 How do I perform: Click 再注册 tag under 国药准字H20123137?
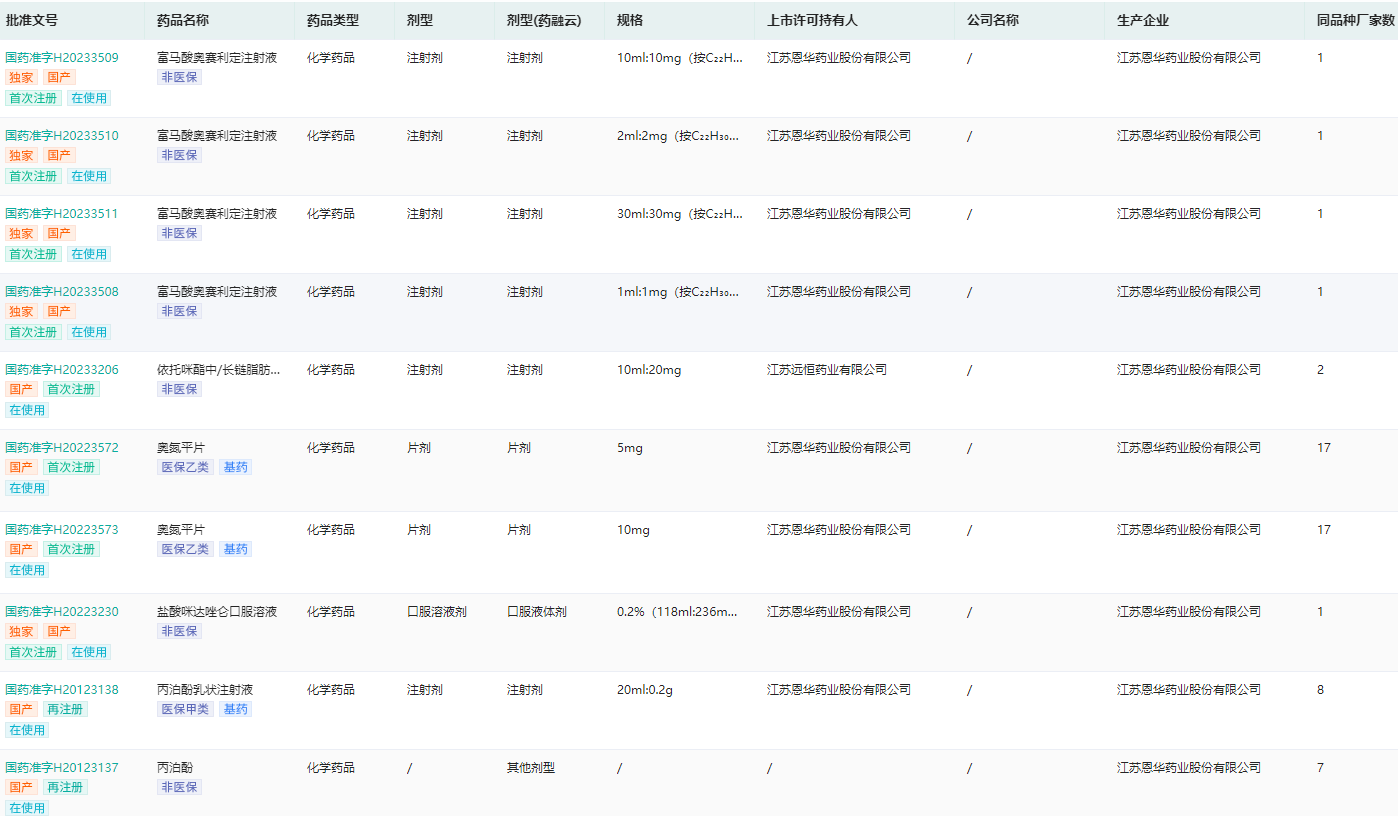click(65, 787)
